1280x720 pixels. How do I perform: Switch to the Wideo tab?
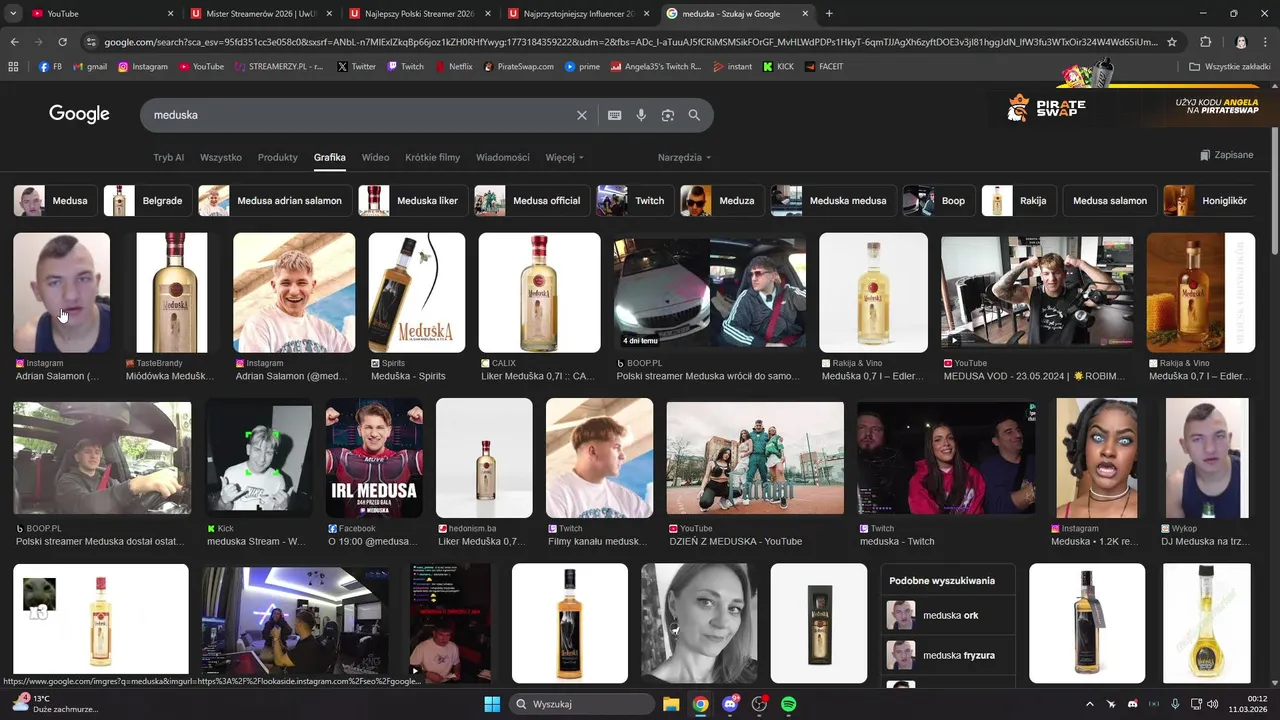tap(375, 157)
